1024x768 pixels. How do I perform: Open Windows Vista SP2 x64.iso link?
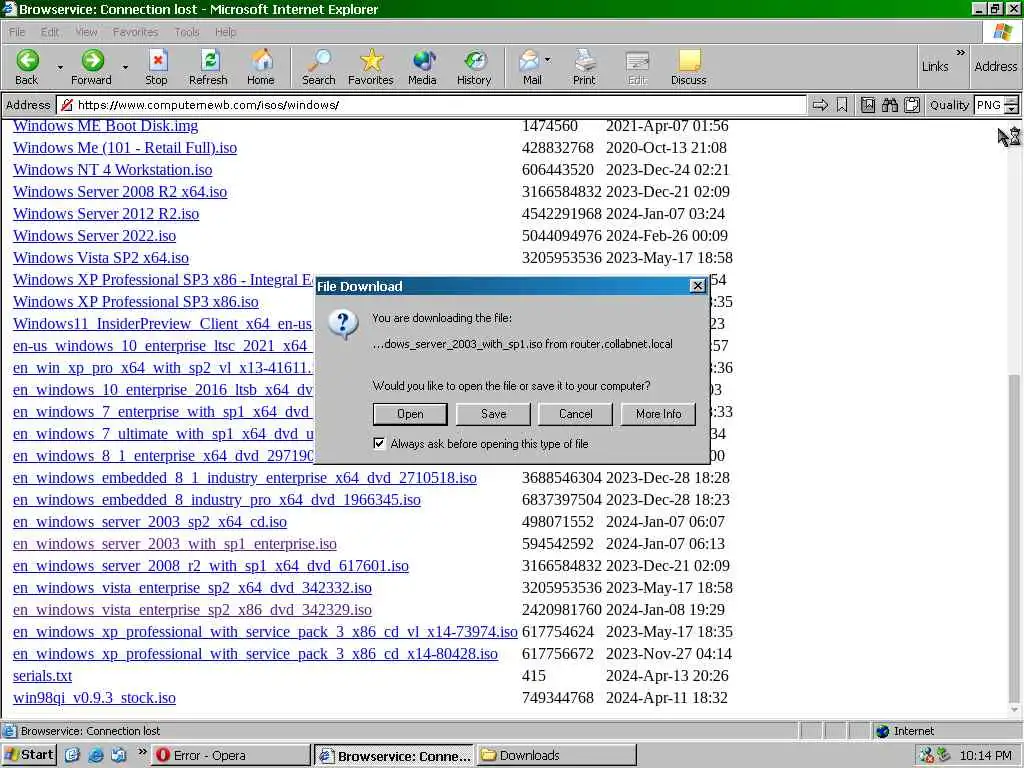(101, 258)
